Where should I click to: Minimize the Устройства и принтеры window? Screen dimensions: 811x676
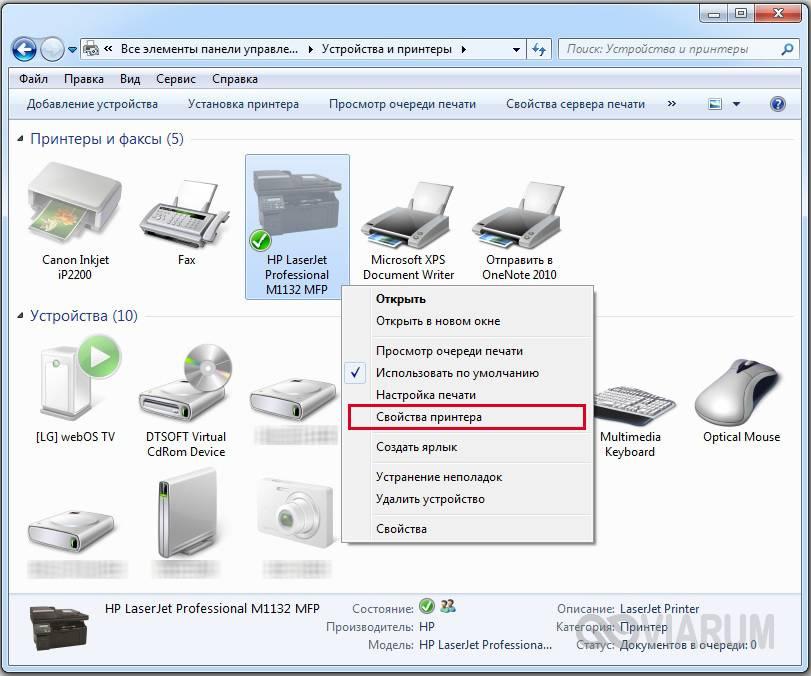[713, 14]
